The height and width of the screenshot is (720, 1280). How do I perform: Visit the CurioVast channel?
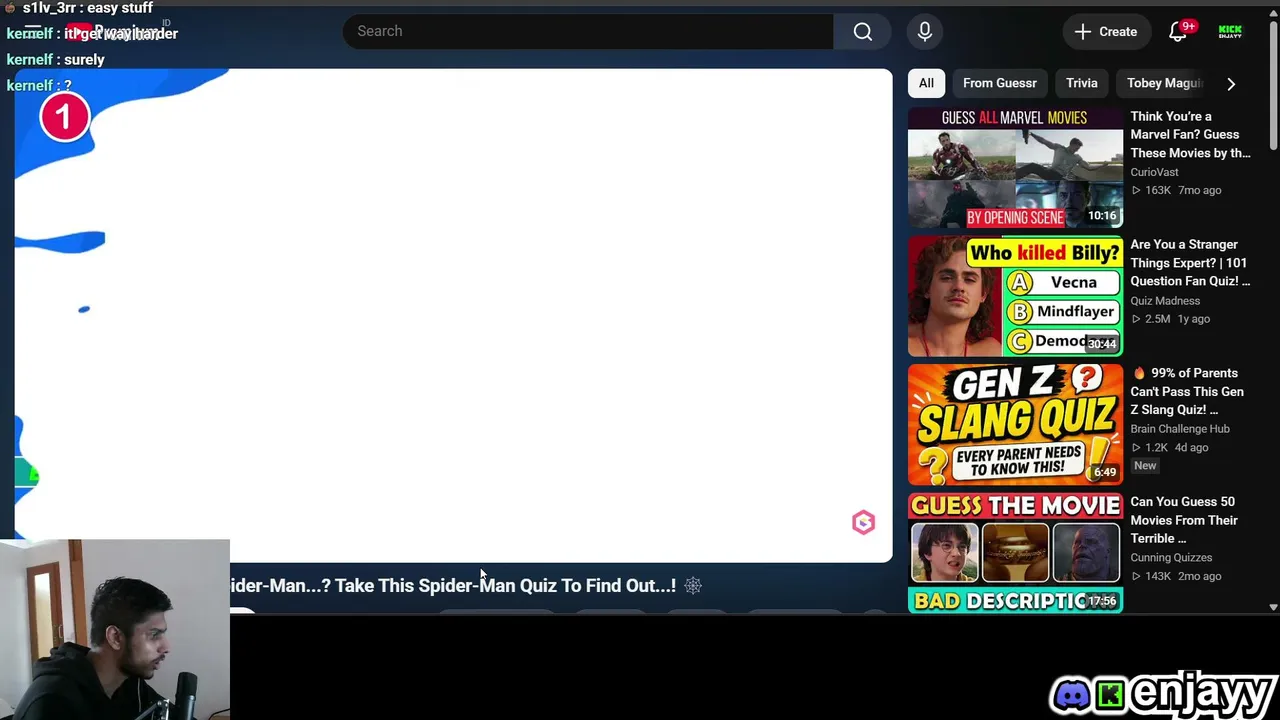(1154, 172)
